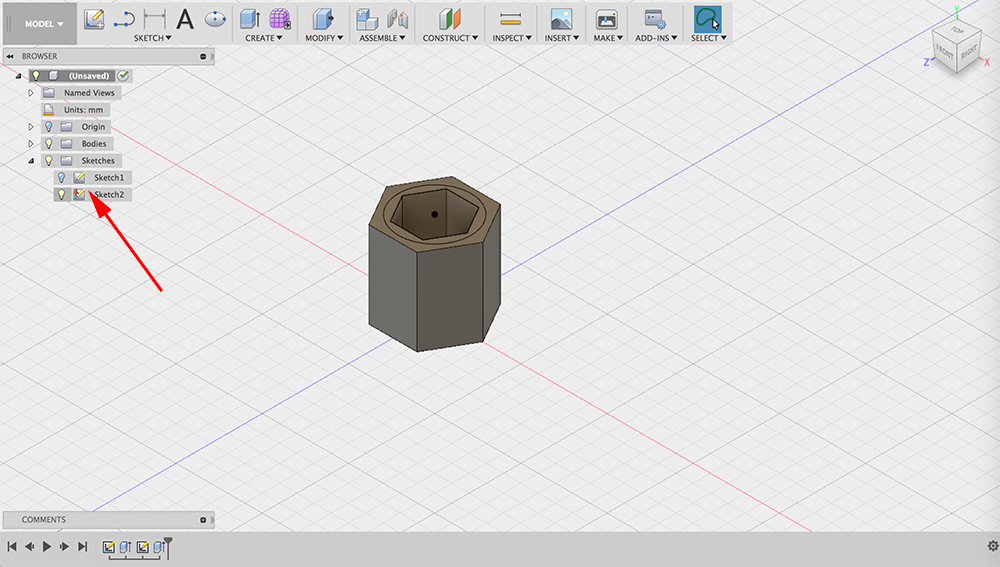Click the first extrude feature in timeline
The width and height of the screenshot is (1000, 567).
point(126,547)
